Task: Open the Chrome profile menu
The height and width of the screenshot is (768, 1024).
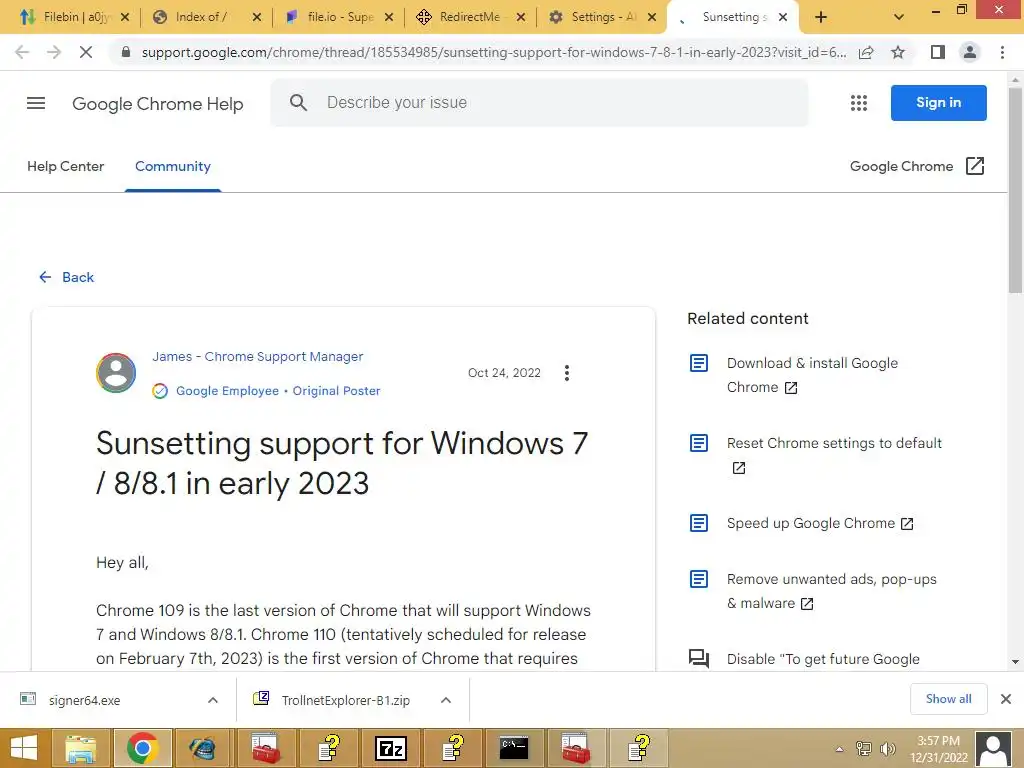Action: point(970,52)
